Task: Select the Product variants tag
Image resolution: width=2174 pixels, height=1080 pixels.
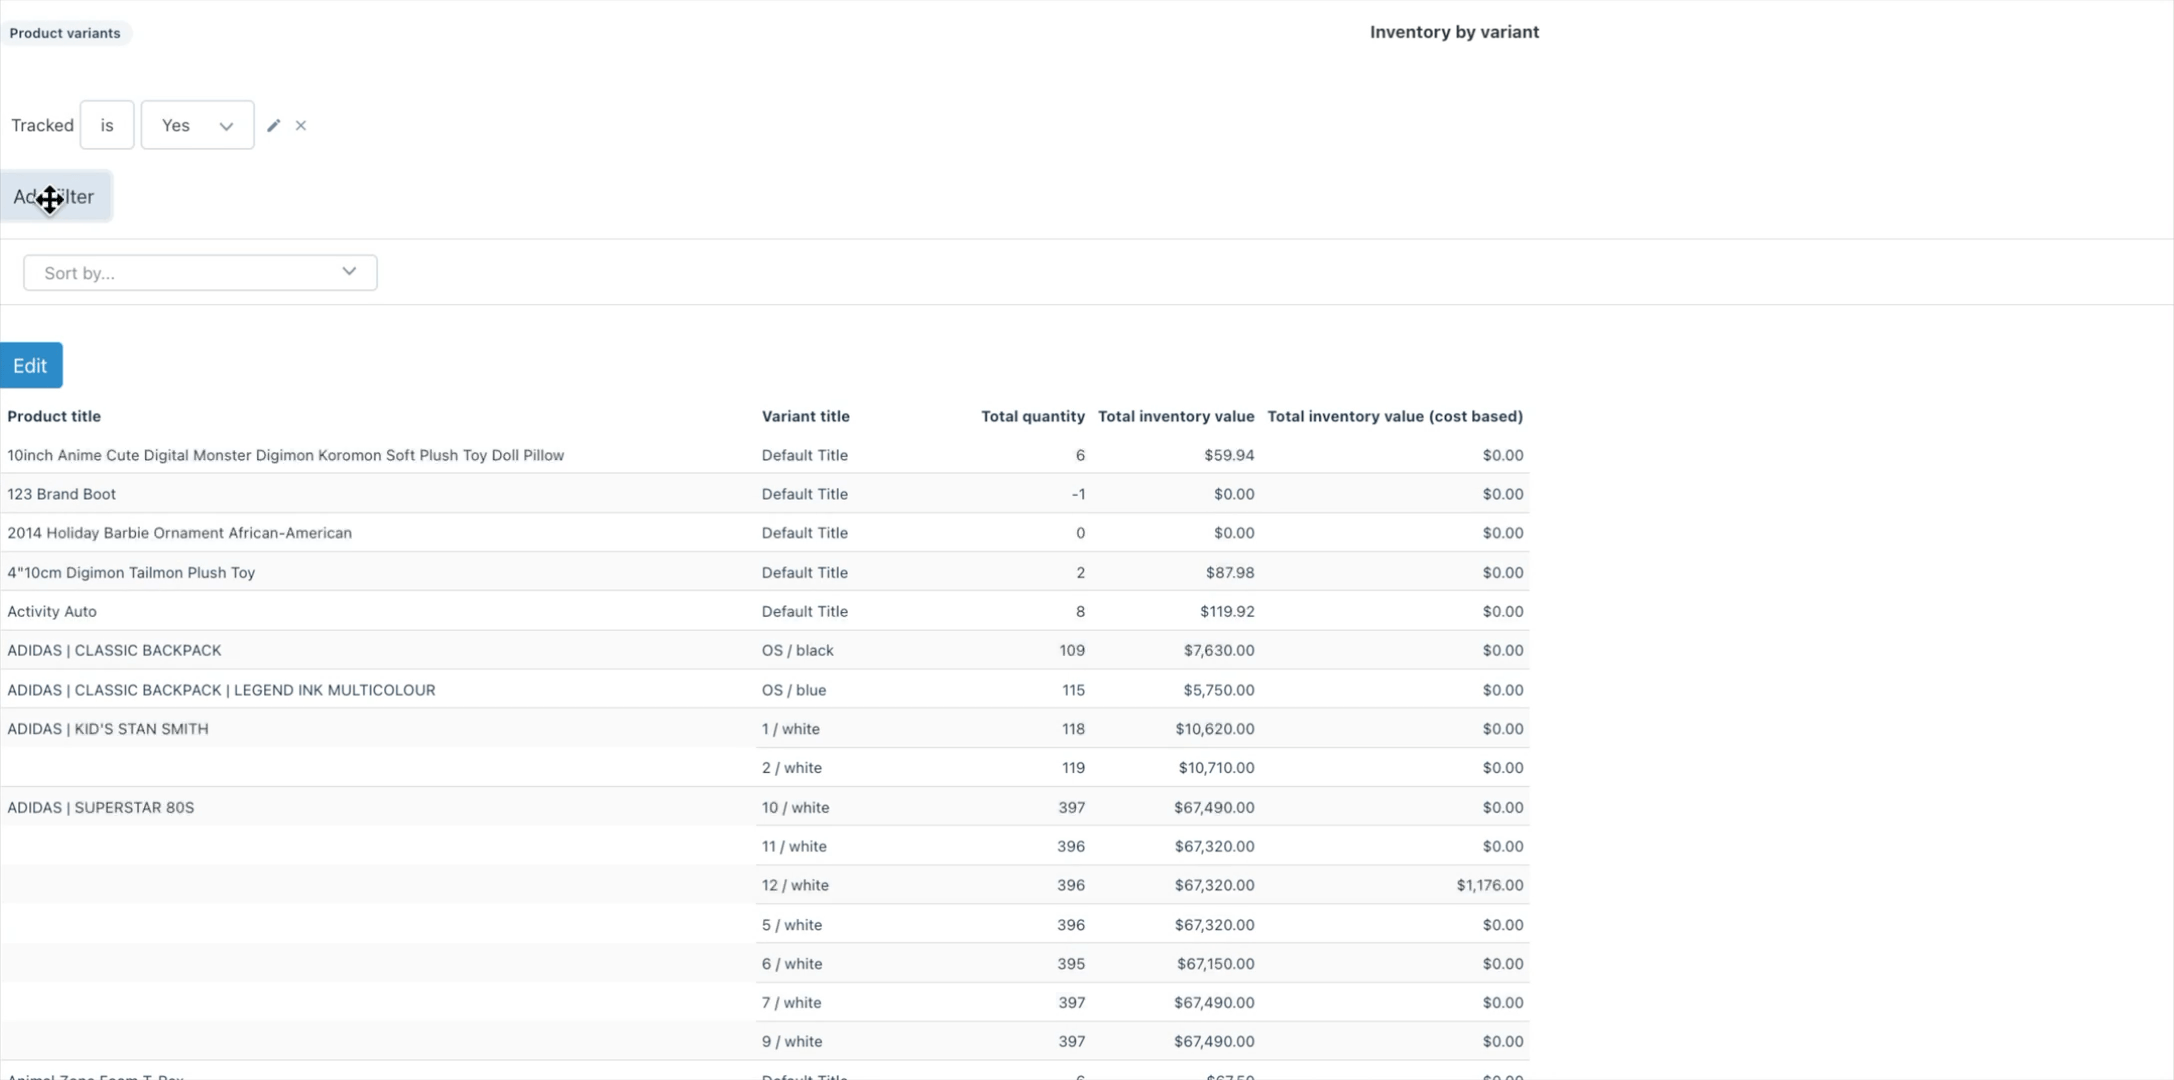Action: coord(65,33)
